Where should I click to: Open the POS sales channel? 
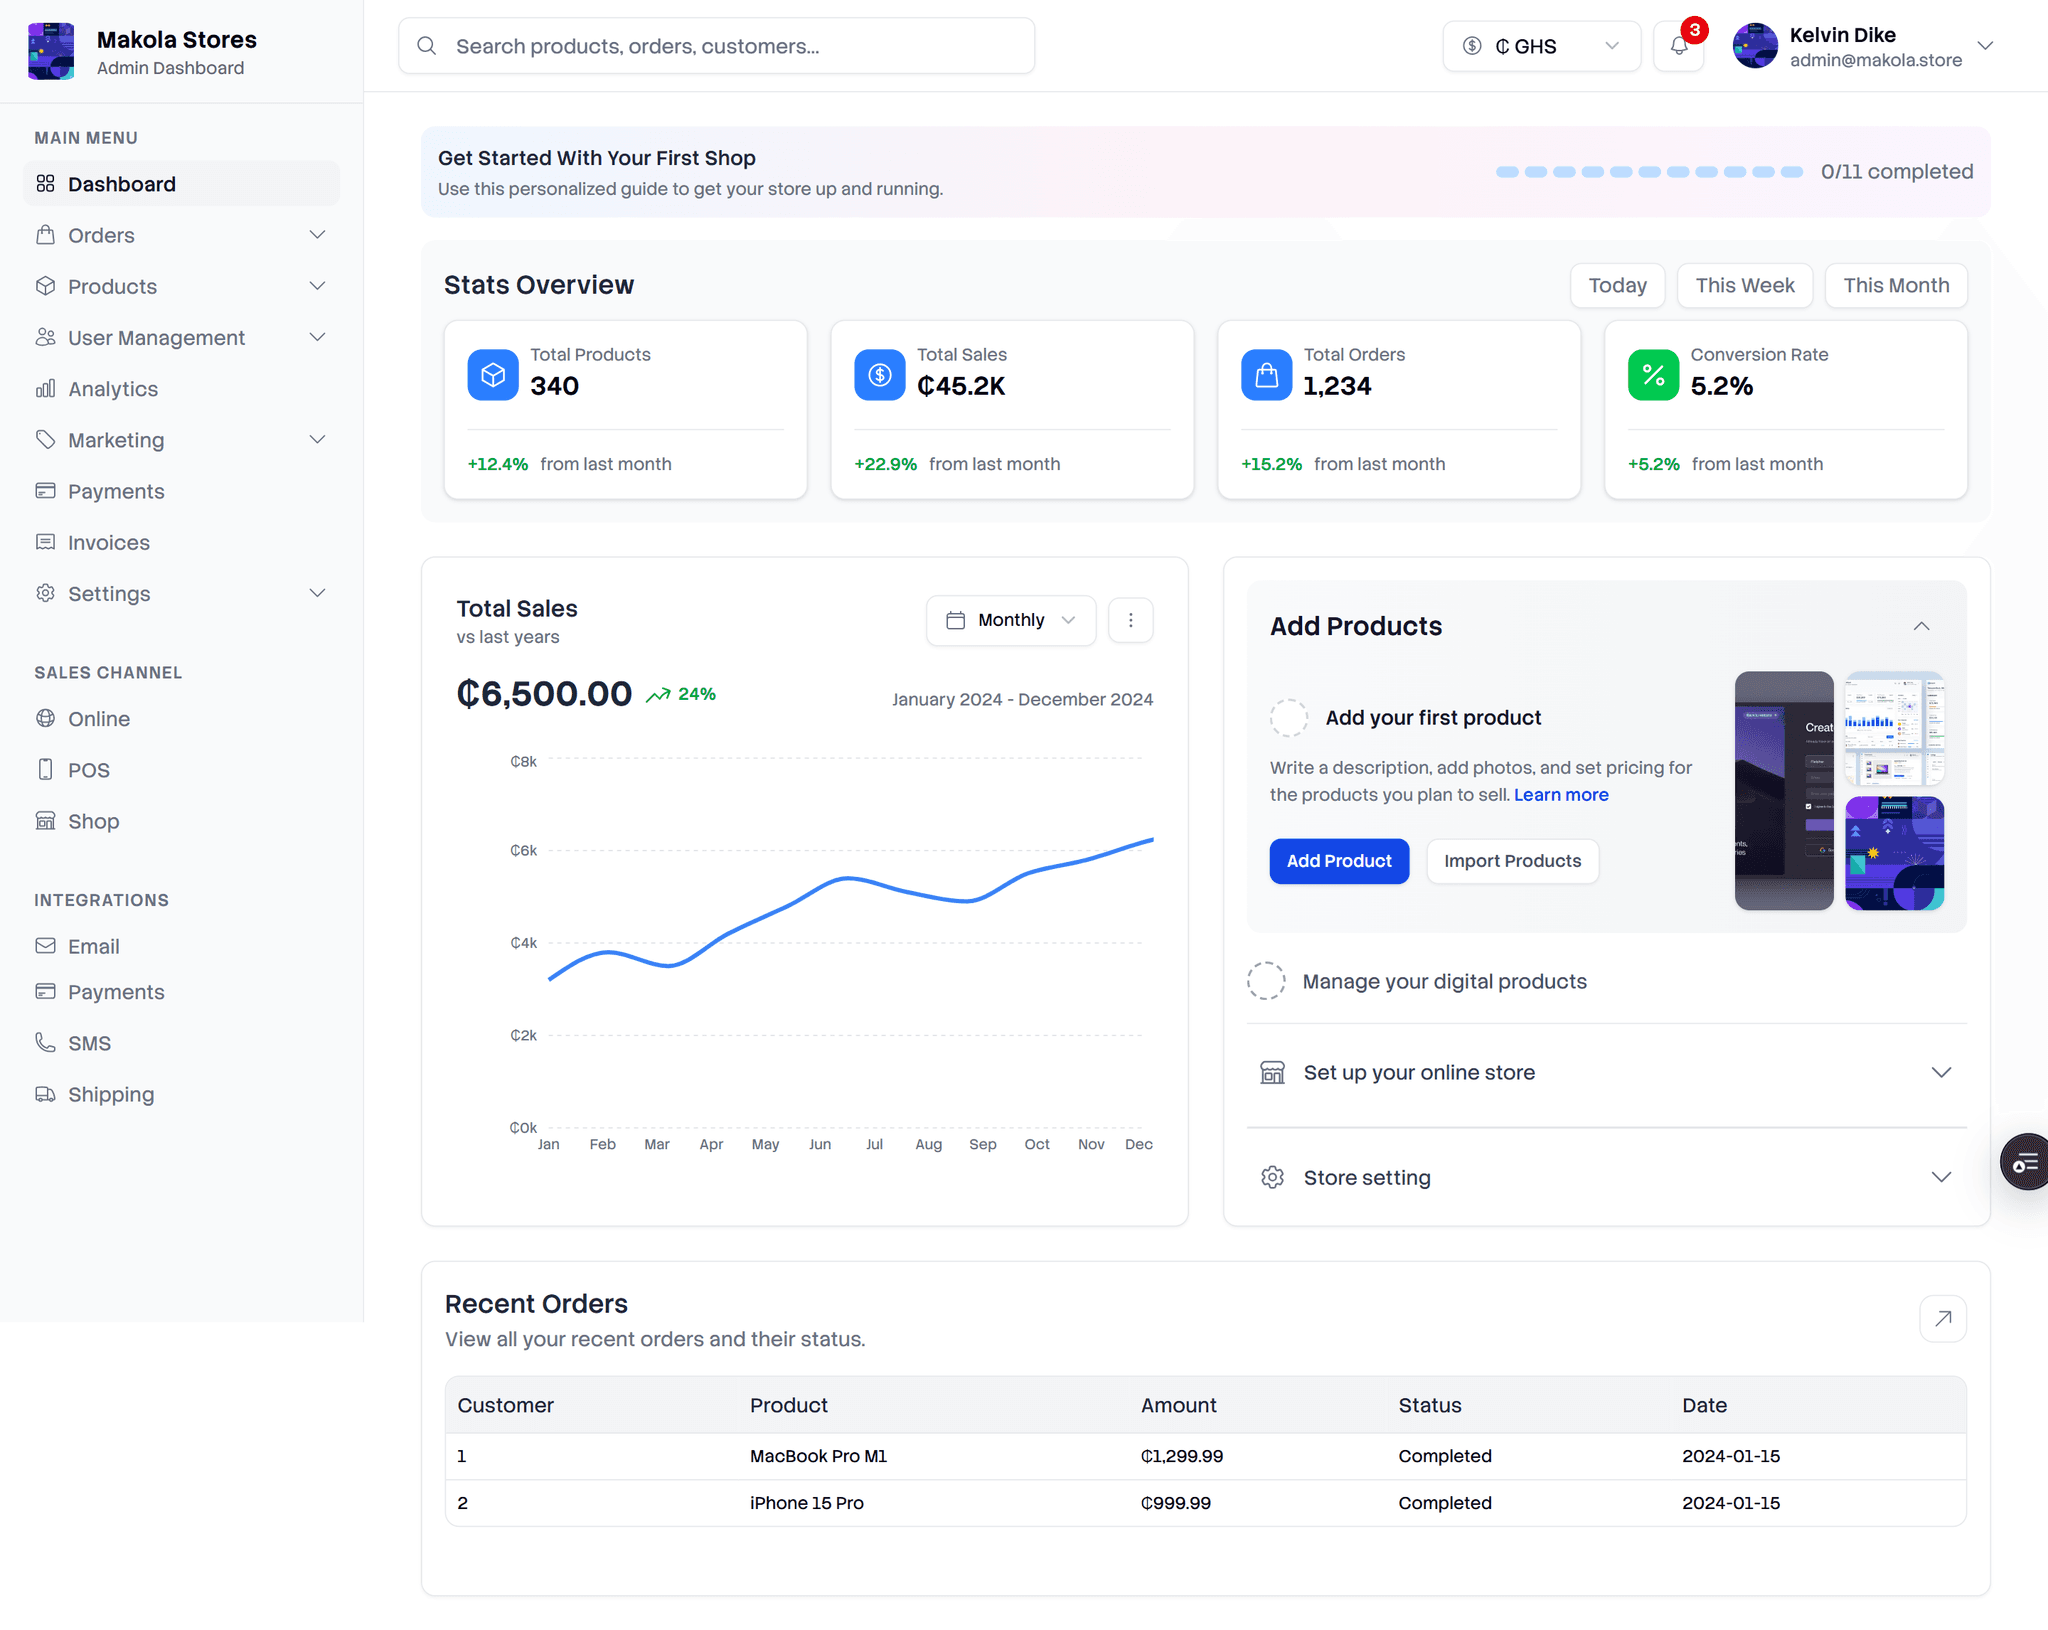point(181,770)
